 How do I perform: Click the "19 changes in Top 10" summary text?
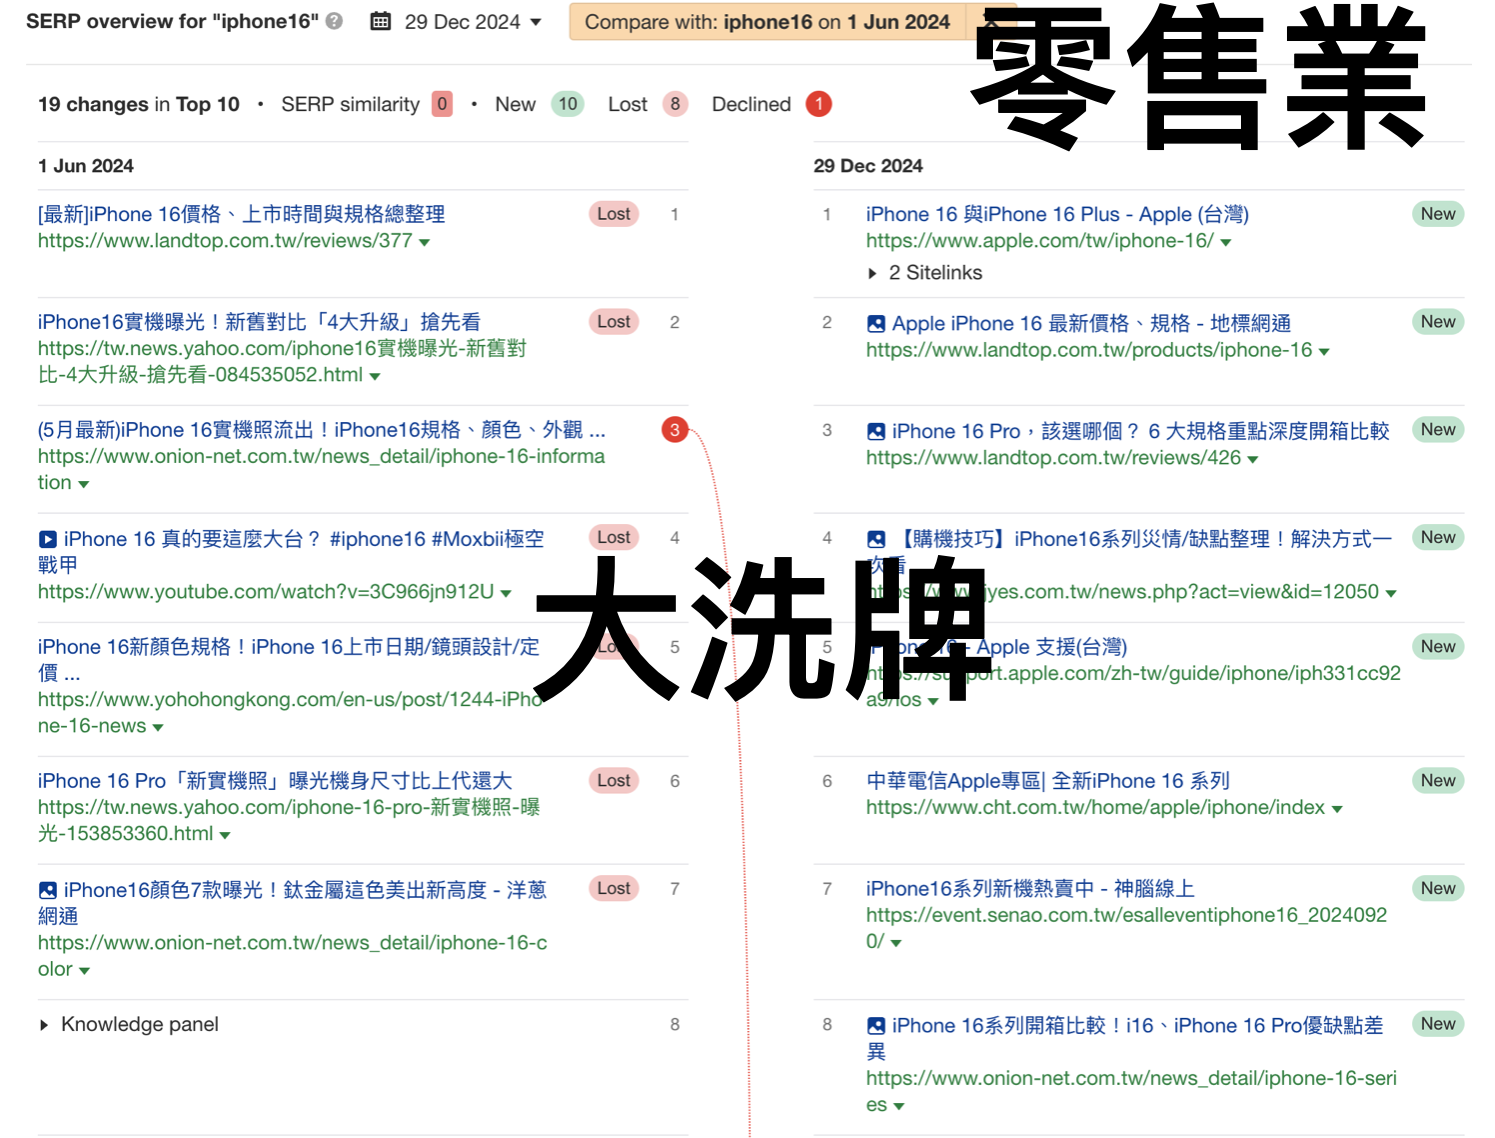(139, 104)
